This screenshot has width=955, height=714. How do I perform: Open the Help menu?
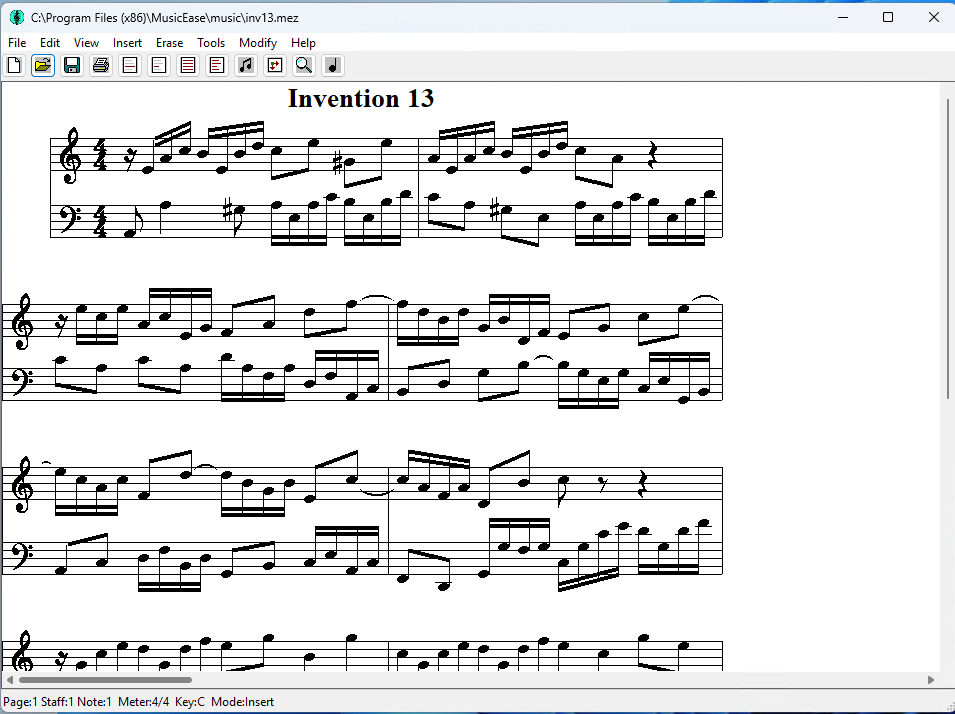303,43
